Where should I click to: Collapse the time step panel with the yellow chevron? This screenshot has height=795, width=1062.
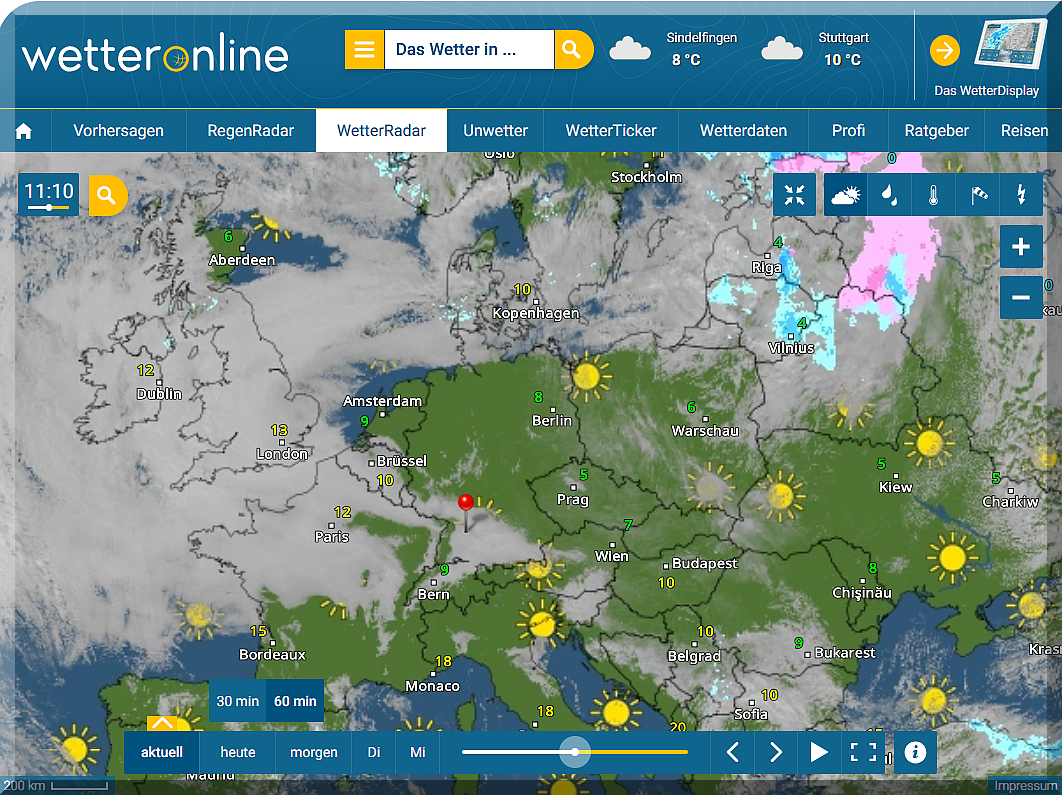point(162,723)
